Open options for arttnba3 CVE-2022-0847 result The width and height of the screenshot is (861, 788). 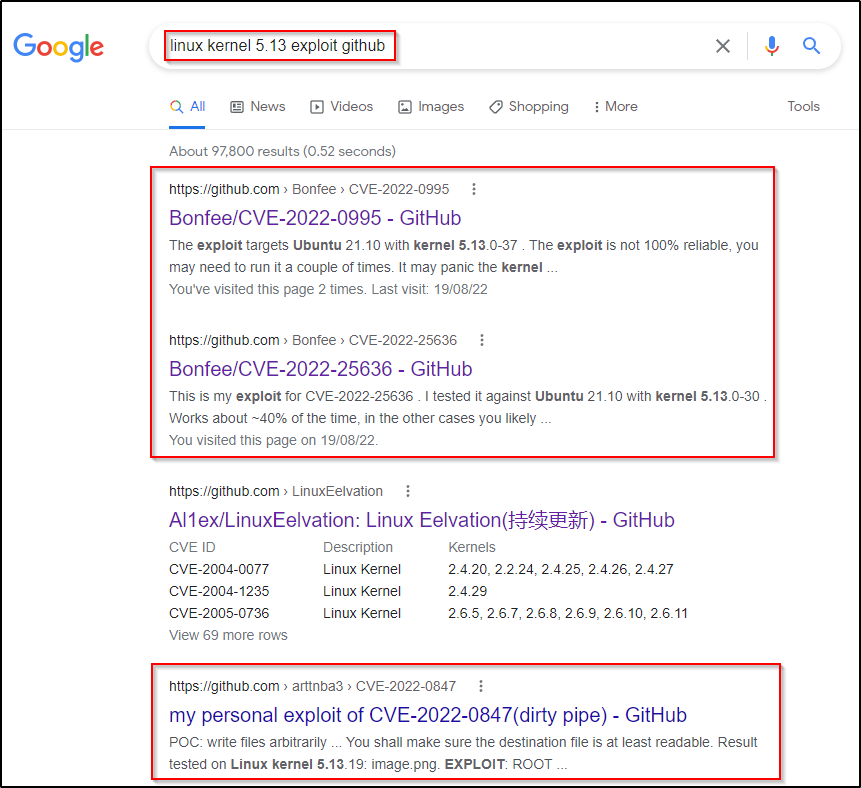coord(481,686)
